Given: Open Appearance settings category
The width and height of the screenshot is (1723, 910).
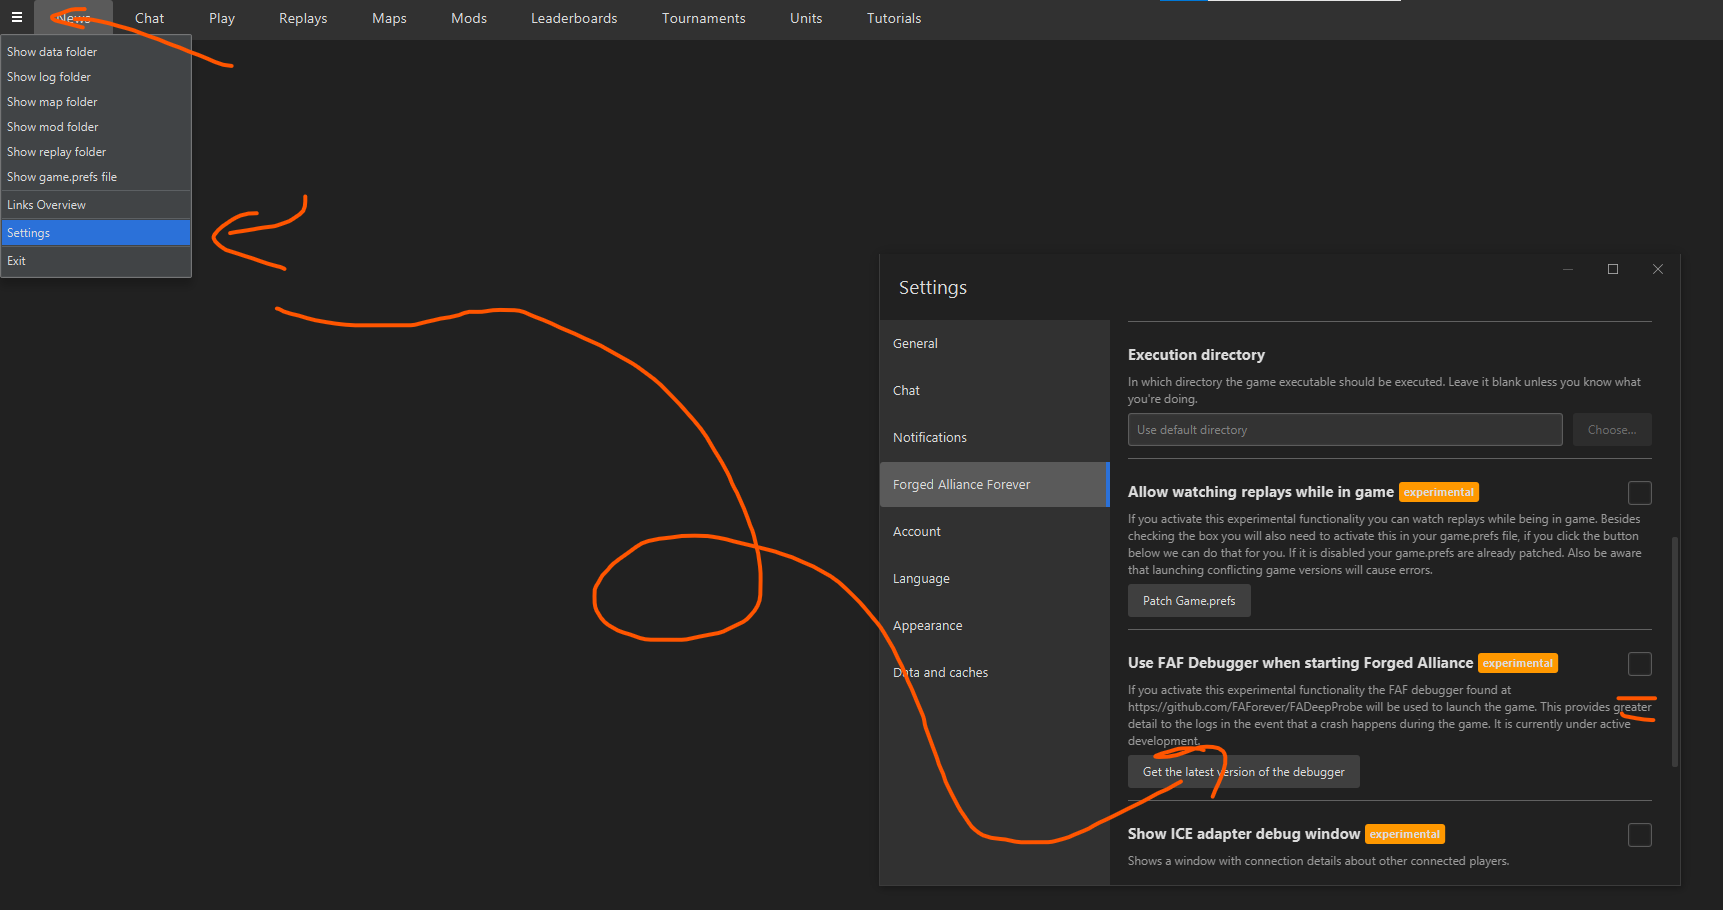Looking at the screenshot, I should (994, 625).
